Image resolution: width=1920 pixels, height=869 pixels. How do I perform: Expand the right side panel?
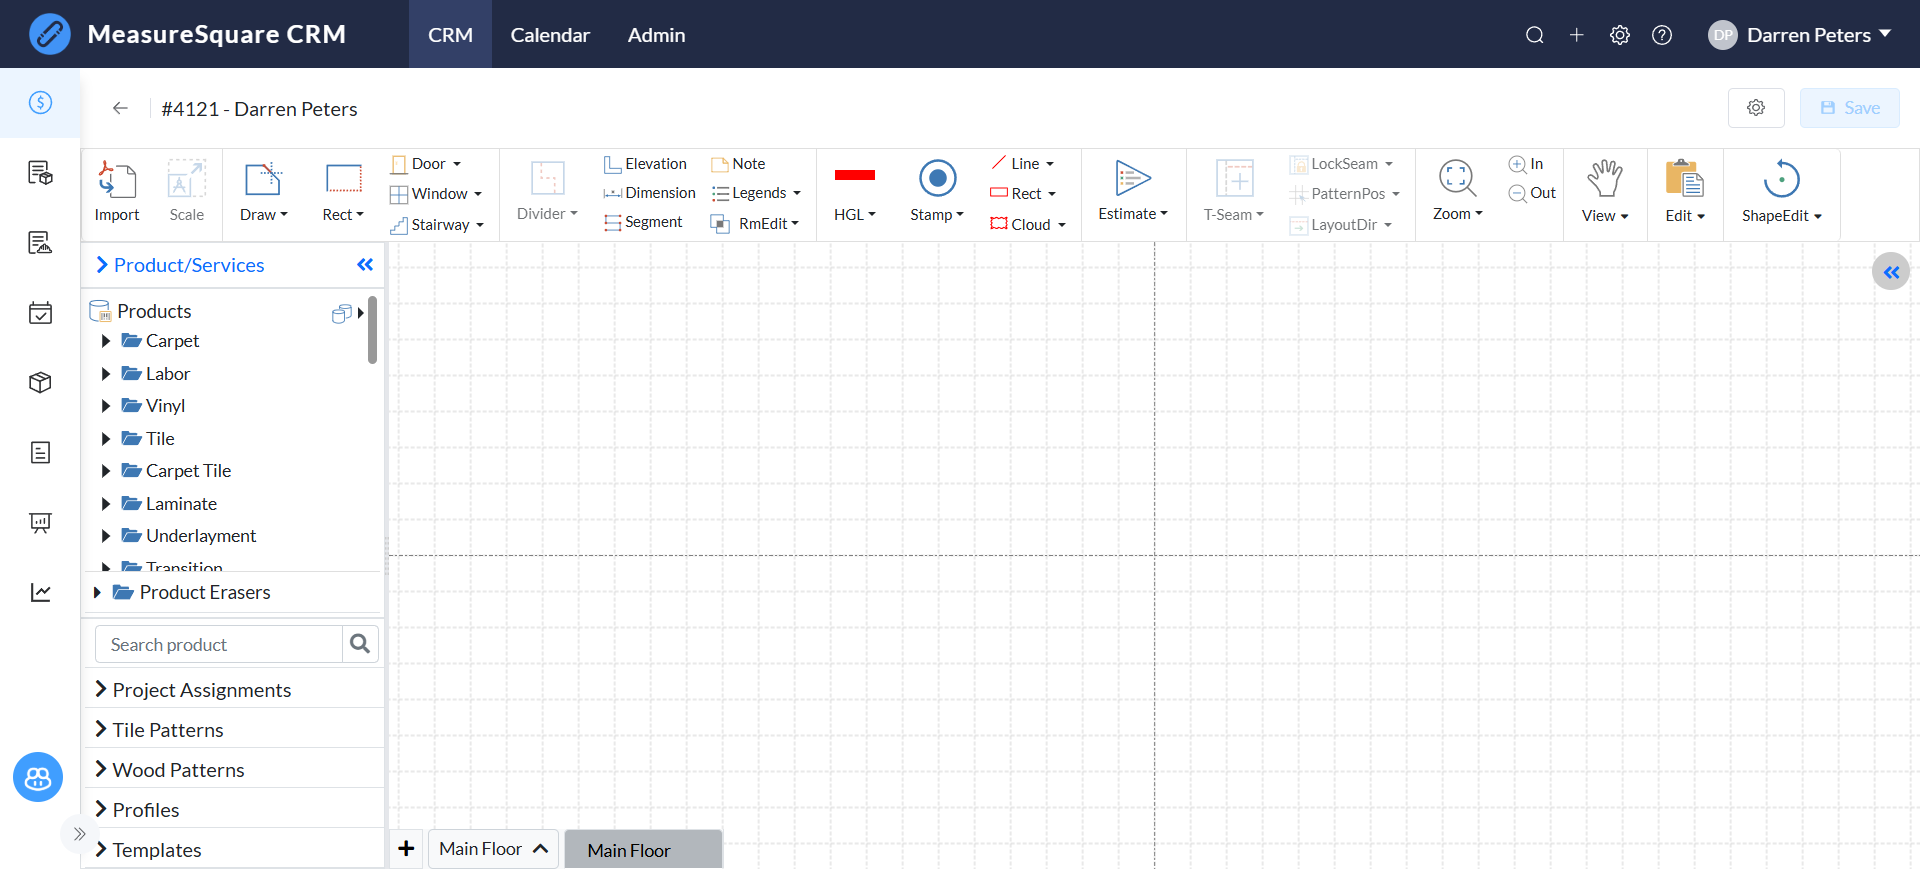[1891, 272]
